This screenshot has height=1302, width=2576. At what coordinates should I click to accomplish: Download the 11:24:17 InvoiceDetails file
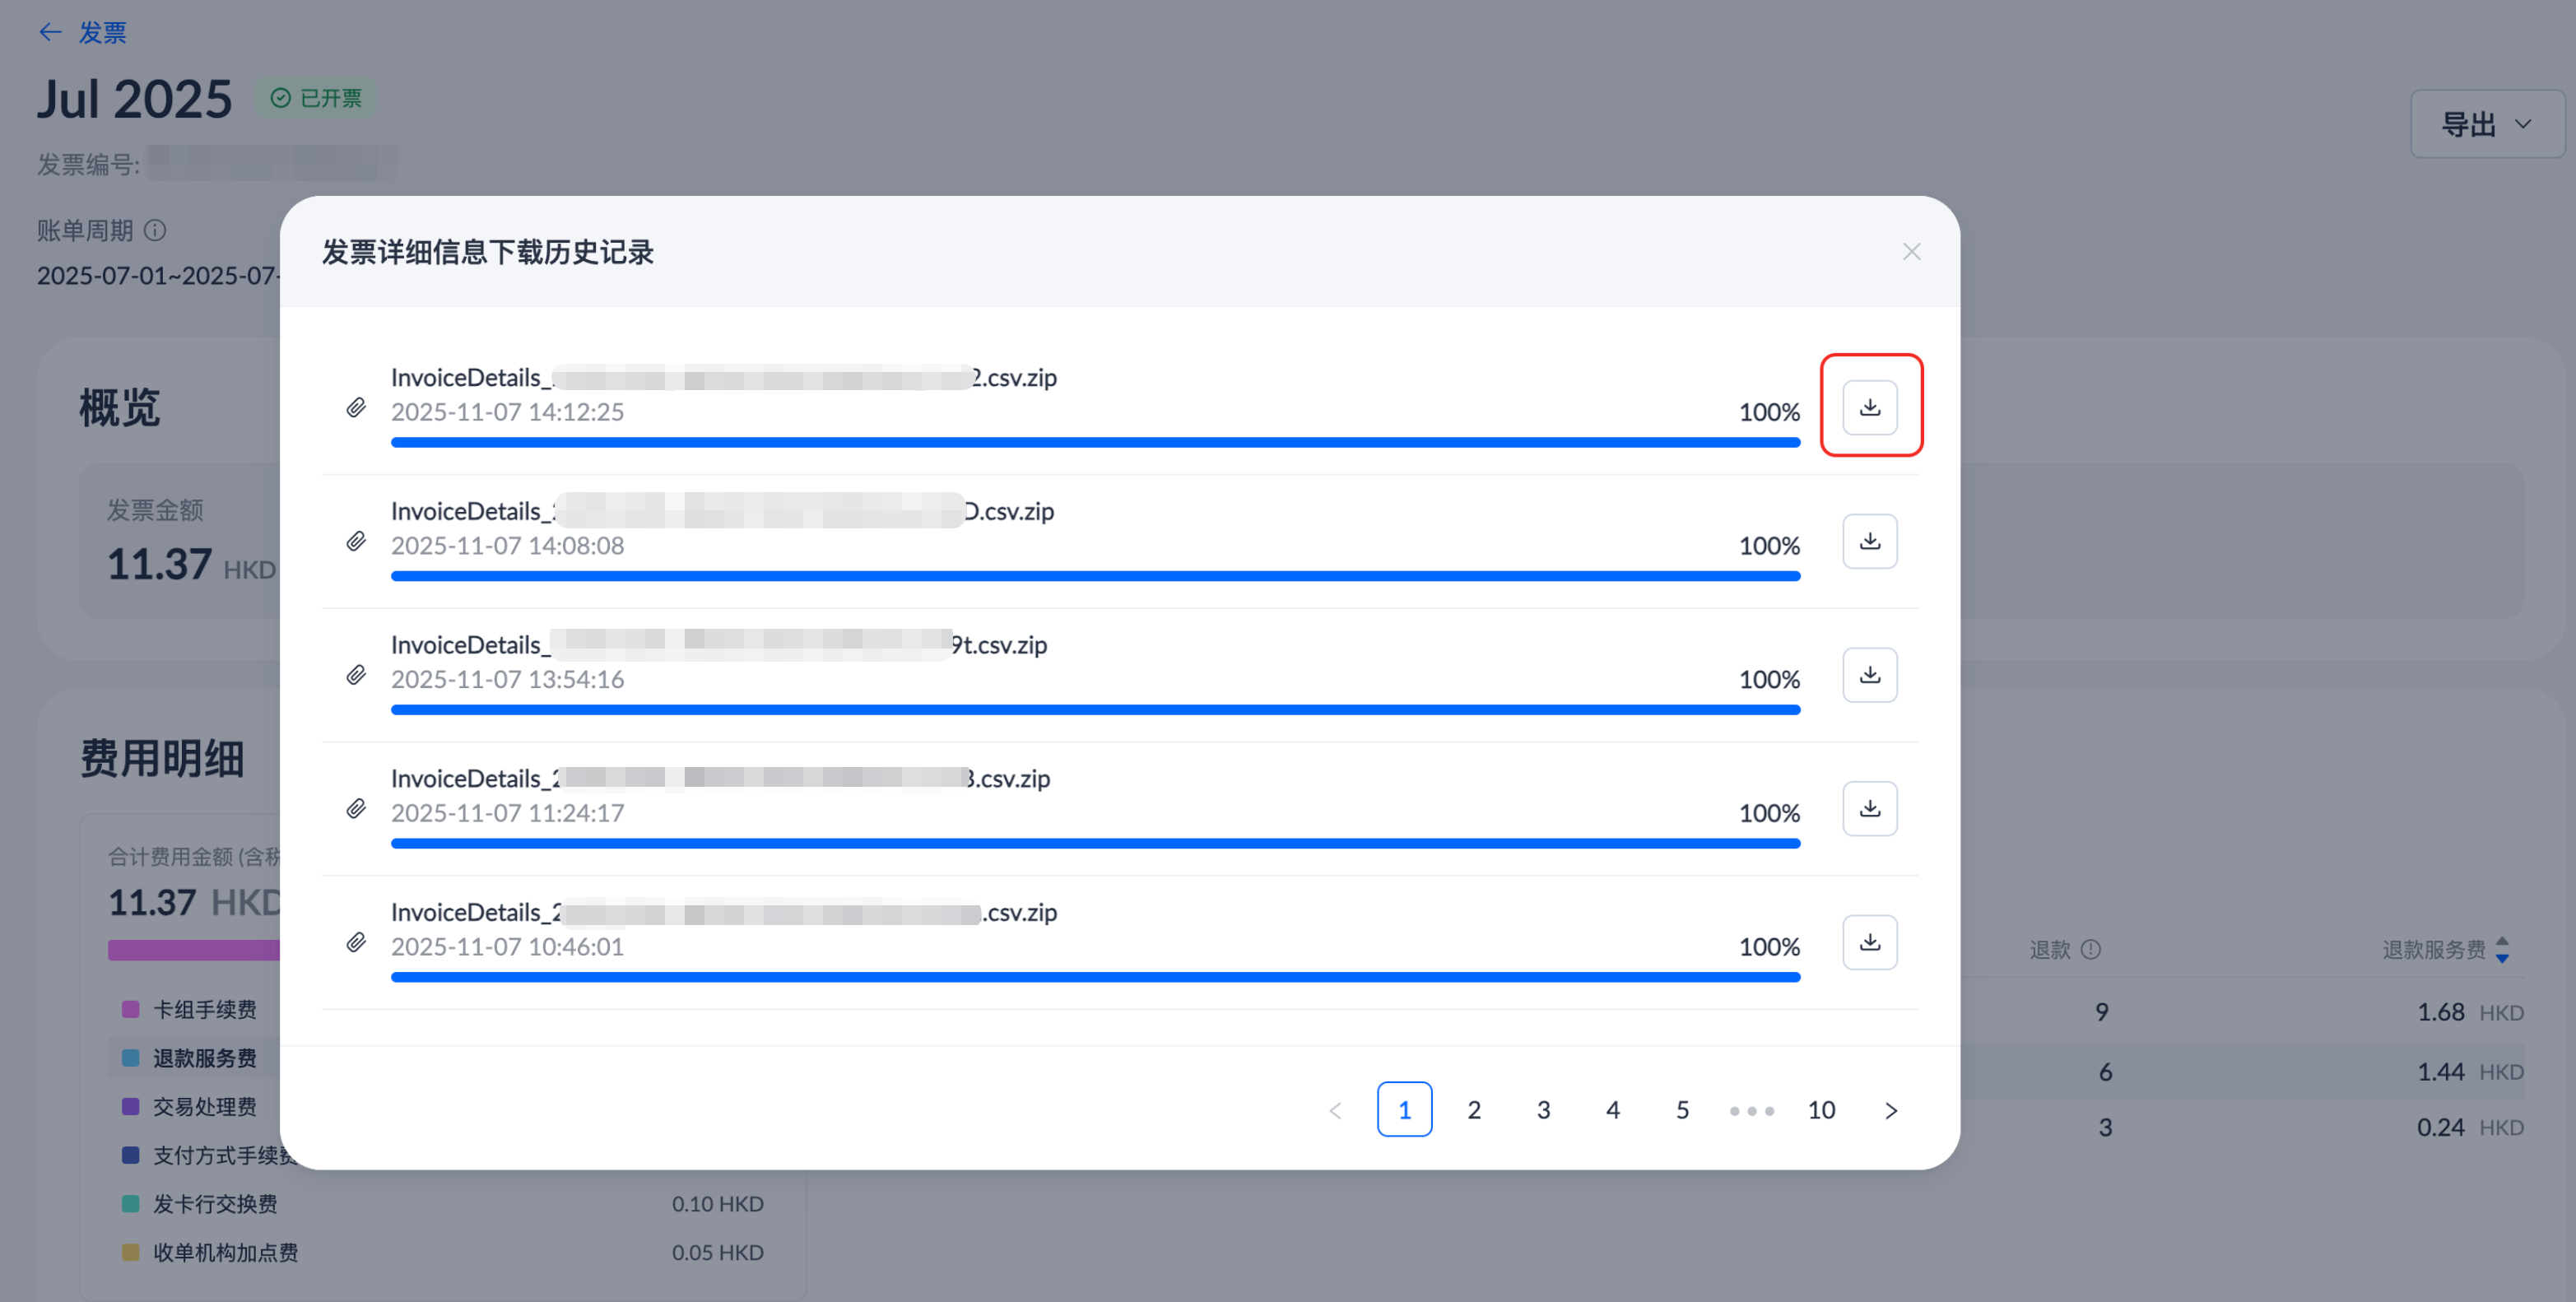click(1869, 808)
